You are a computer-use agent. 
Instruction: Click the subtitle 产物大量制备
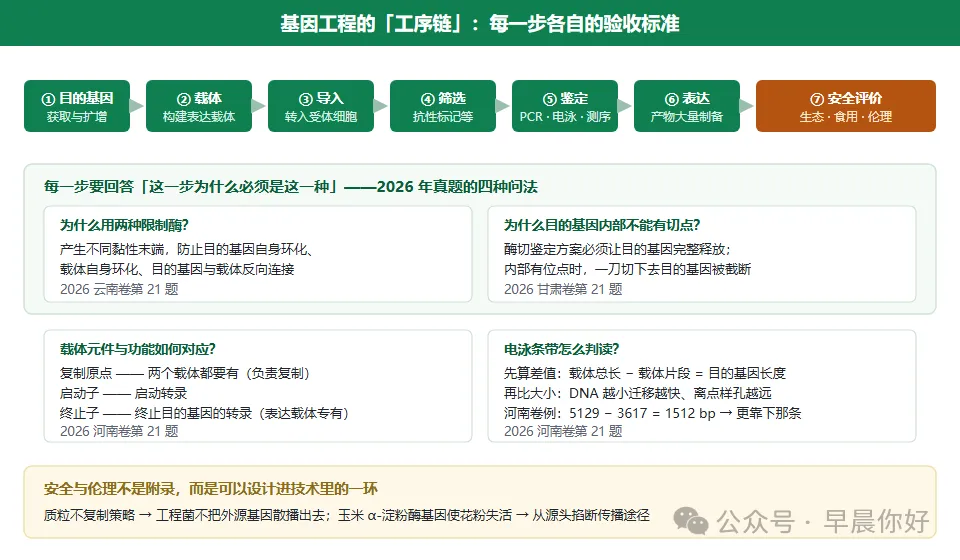tap(687, 117)
